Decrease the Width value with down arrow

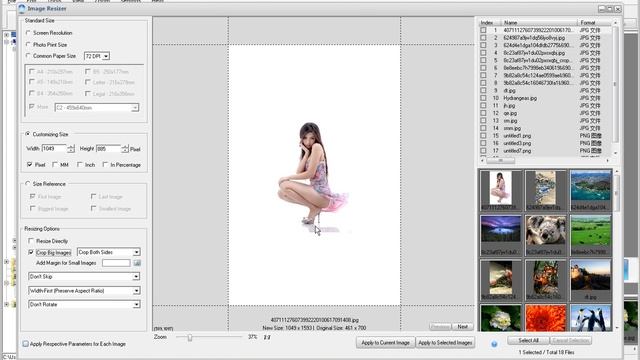[71, 151]
